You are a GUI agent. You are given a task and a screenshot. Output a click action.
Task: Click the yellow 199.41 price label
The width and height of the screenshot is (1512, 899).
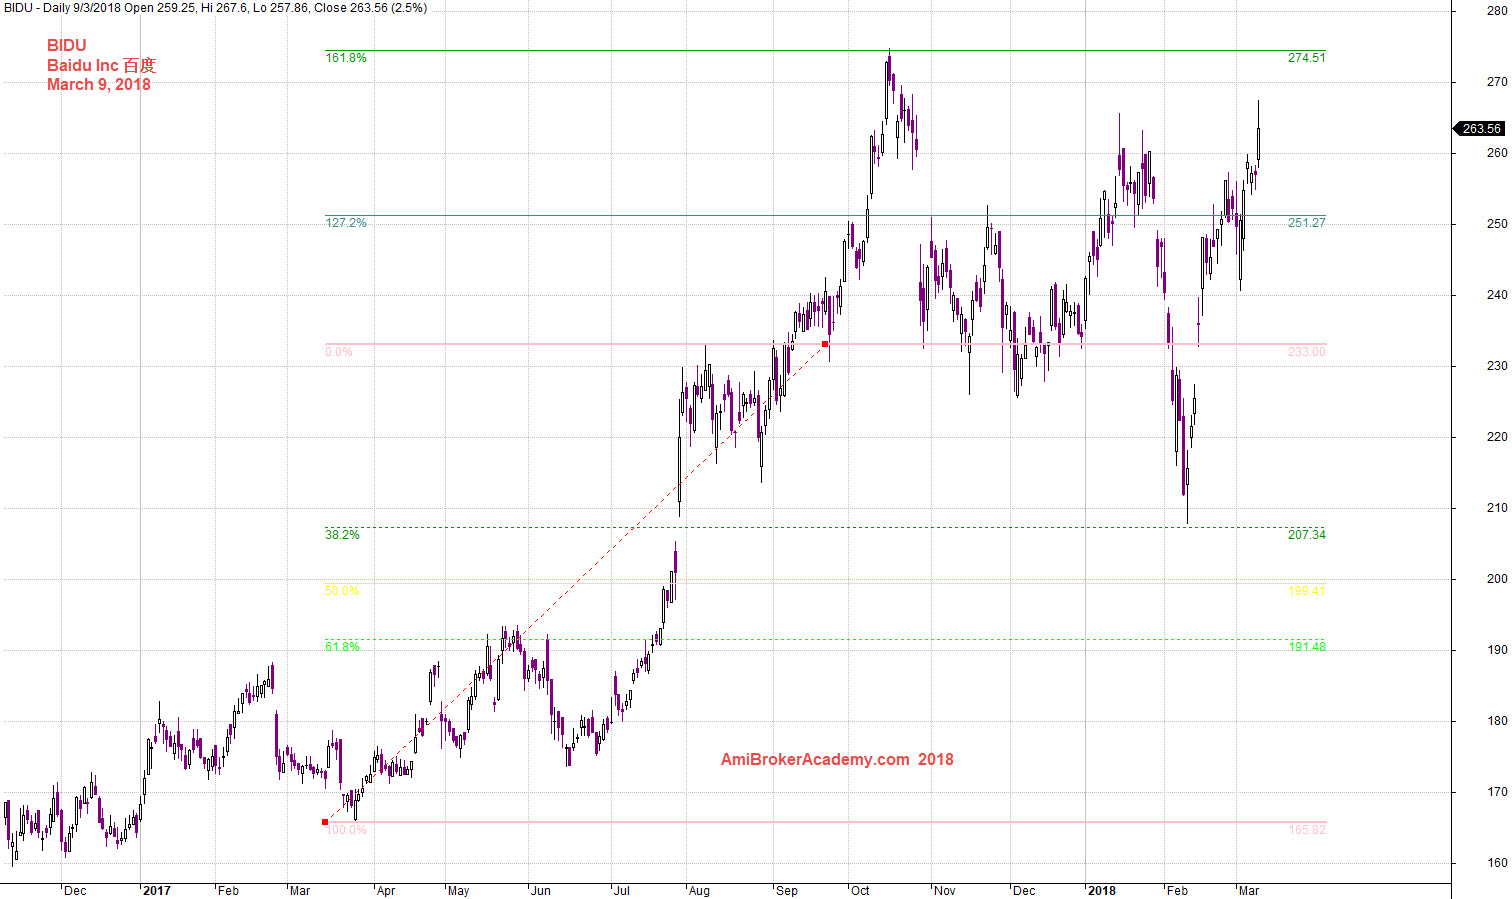point(1306,591)
